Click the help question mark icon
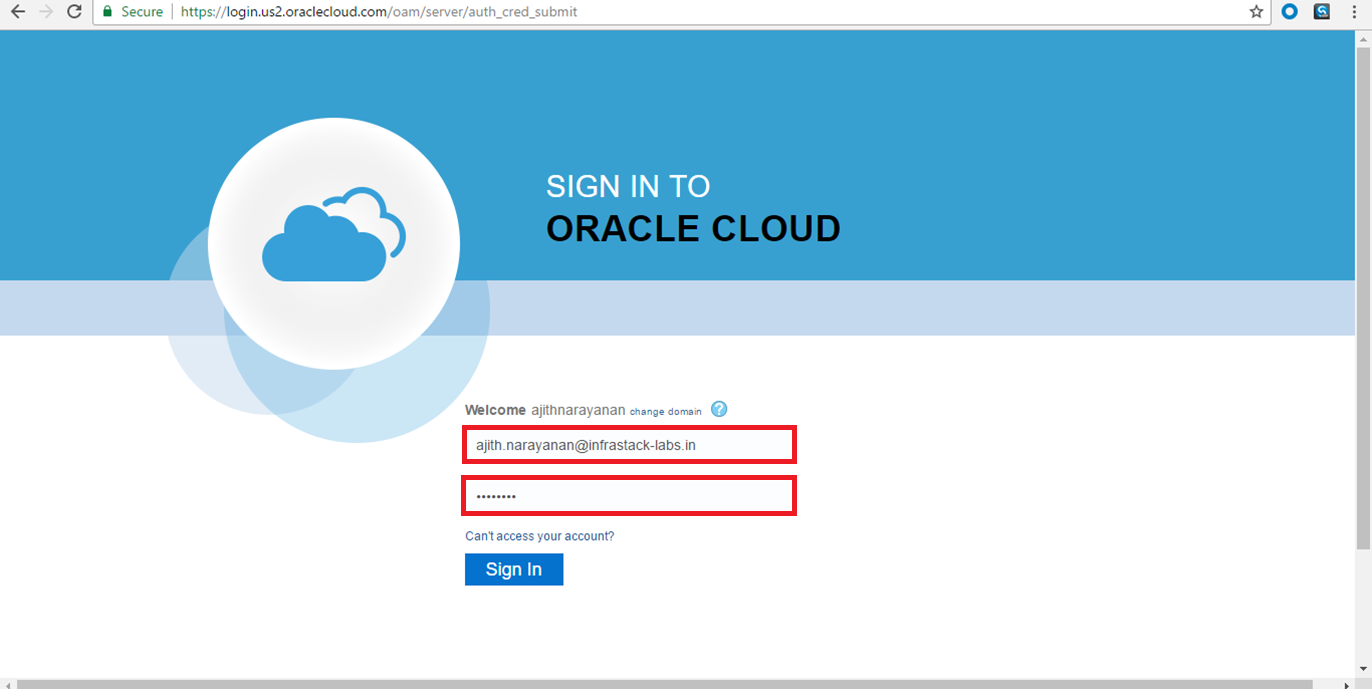 [x=719, y=409]
